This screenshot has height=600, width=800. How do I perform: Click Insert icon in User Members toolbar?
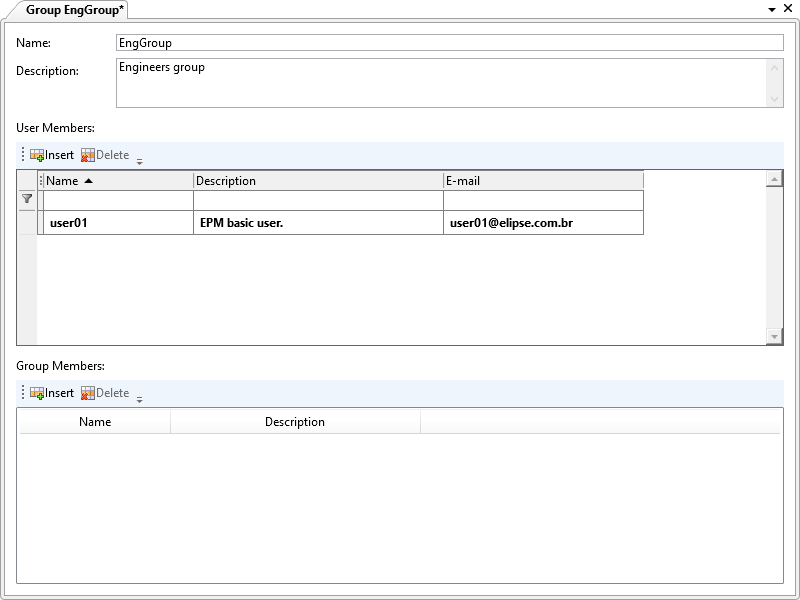tap(37, 155)
